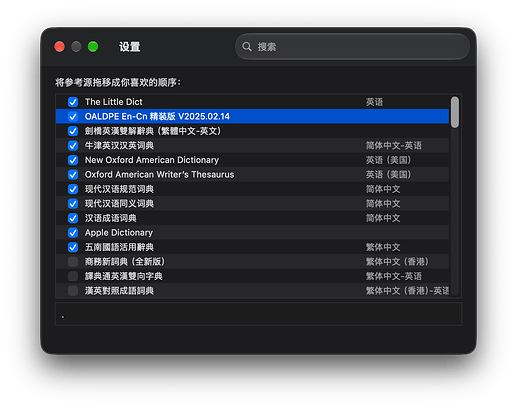Select 漢英對照成語詞典 row name
The height and width of the screenshot is (408, 517).
119,291
